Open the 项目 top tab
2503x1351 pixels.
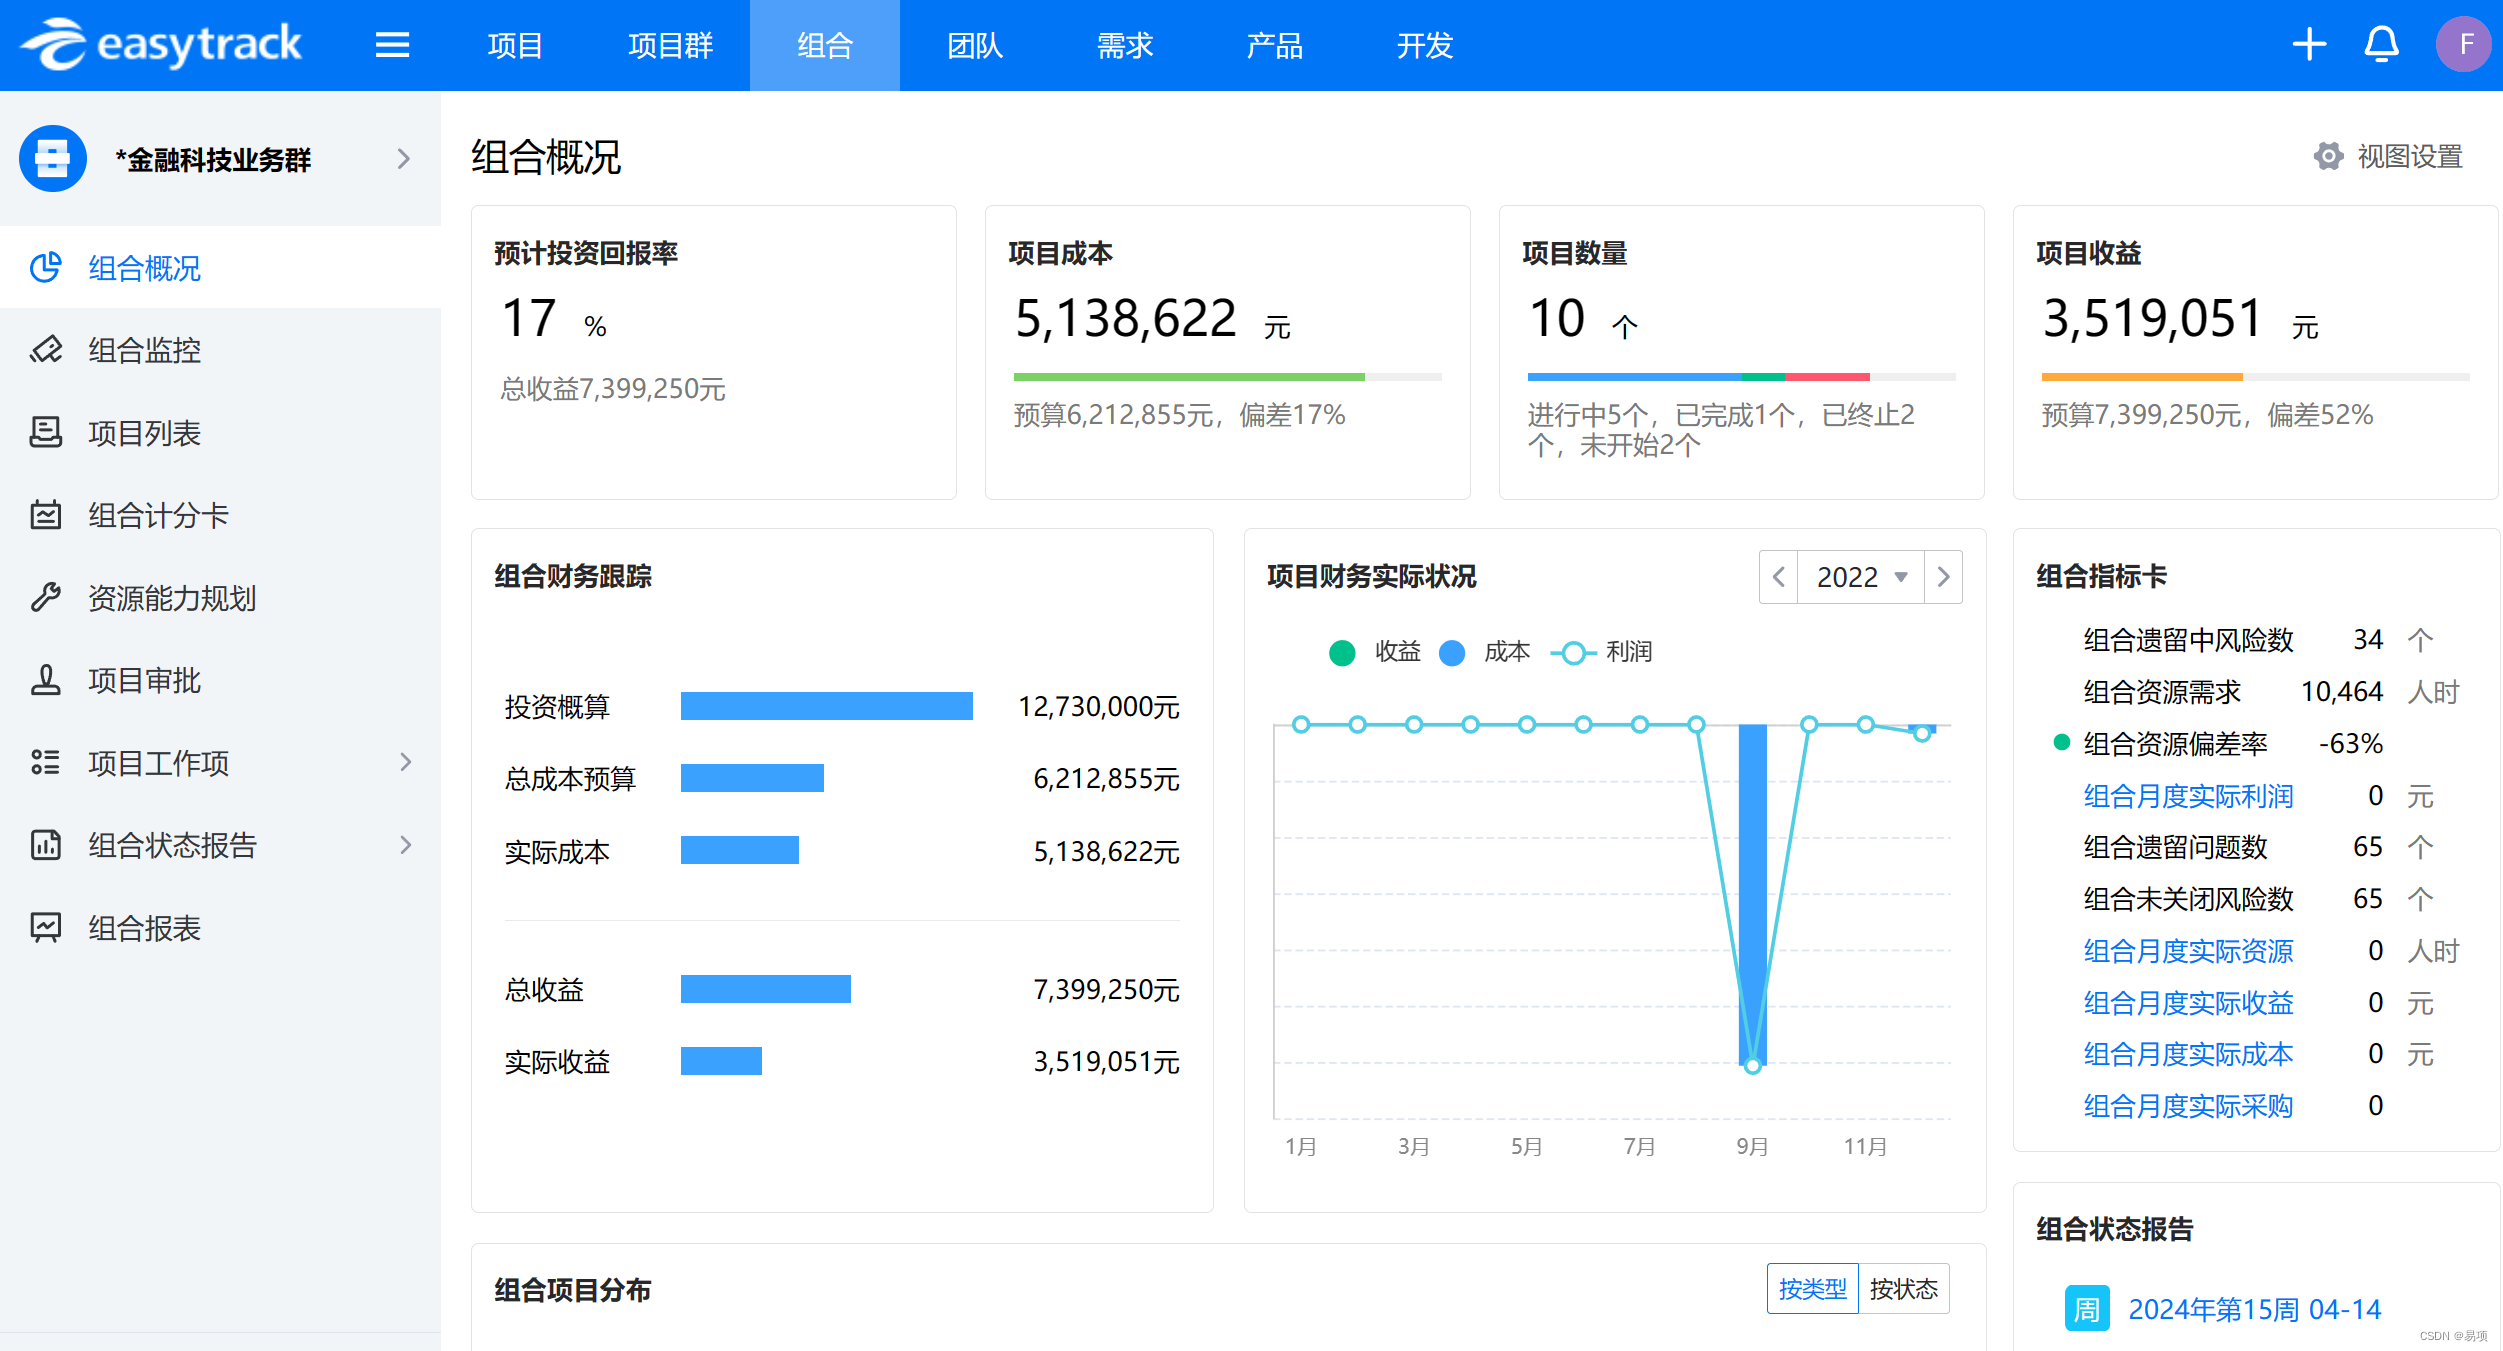point(515,45)
